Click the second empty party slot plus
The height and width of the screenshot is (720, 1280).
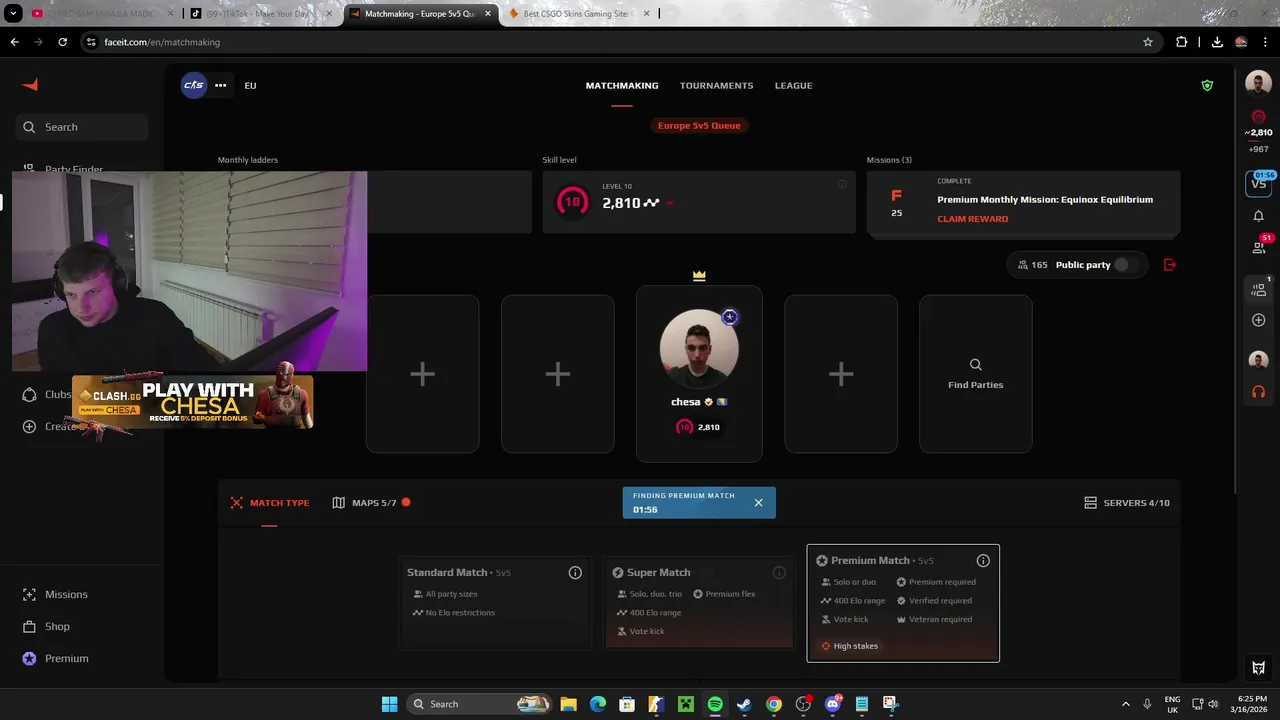pos(557,374)
